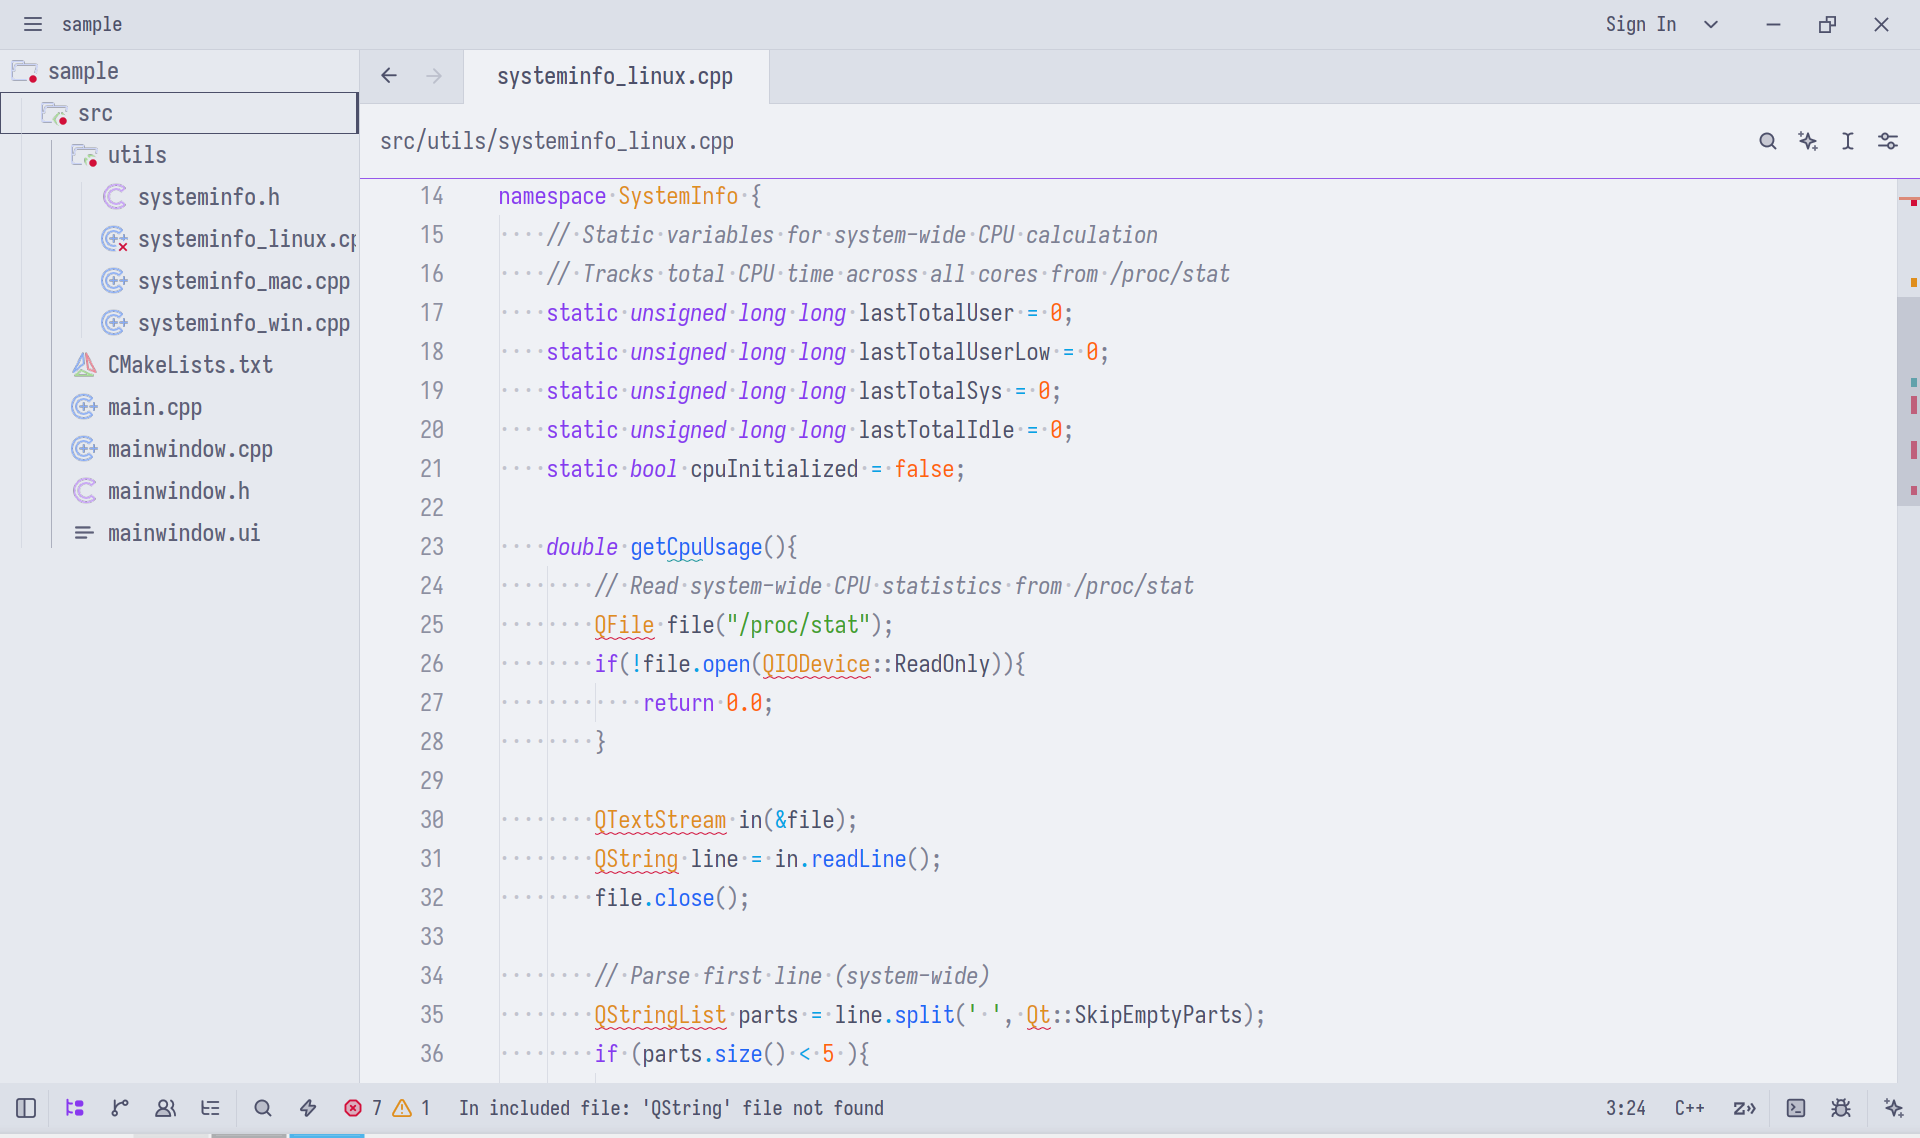
Task: Click the "/proc/stat" string literal on line 25
Action: (798, 625)
